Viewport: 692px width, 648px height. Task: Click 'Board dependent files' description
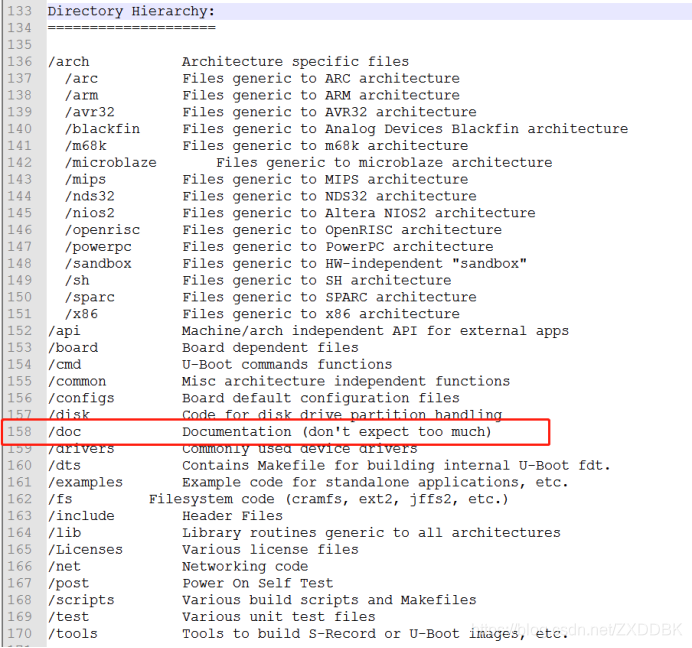coord(270,347)
